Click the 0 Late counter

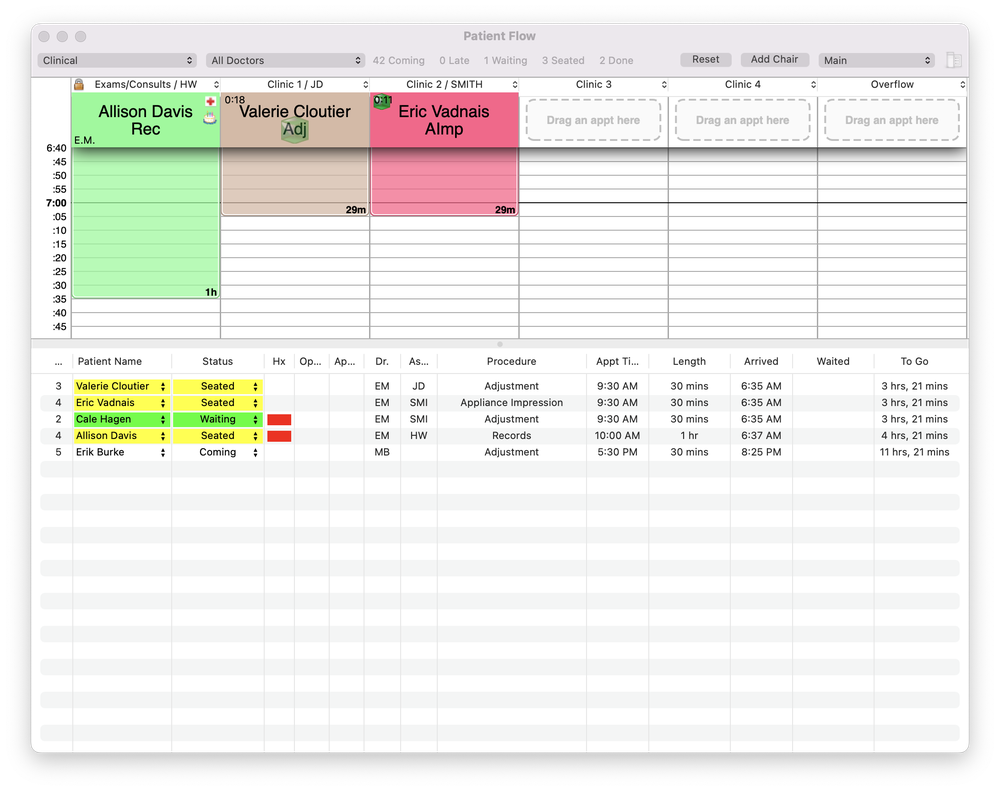454,61
